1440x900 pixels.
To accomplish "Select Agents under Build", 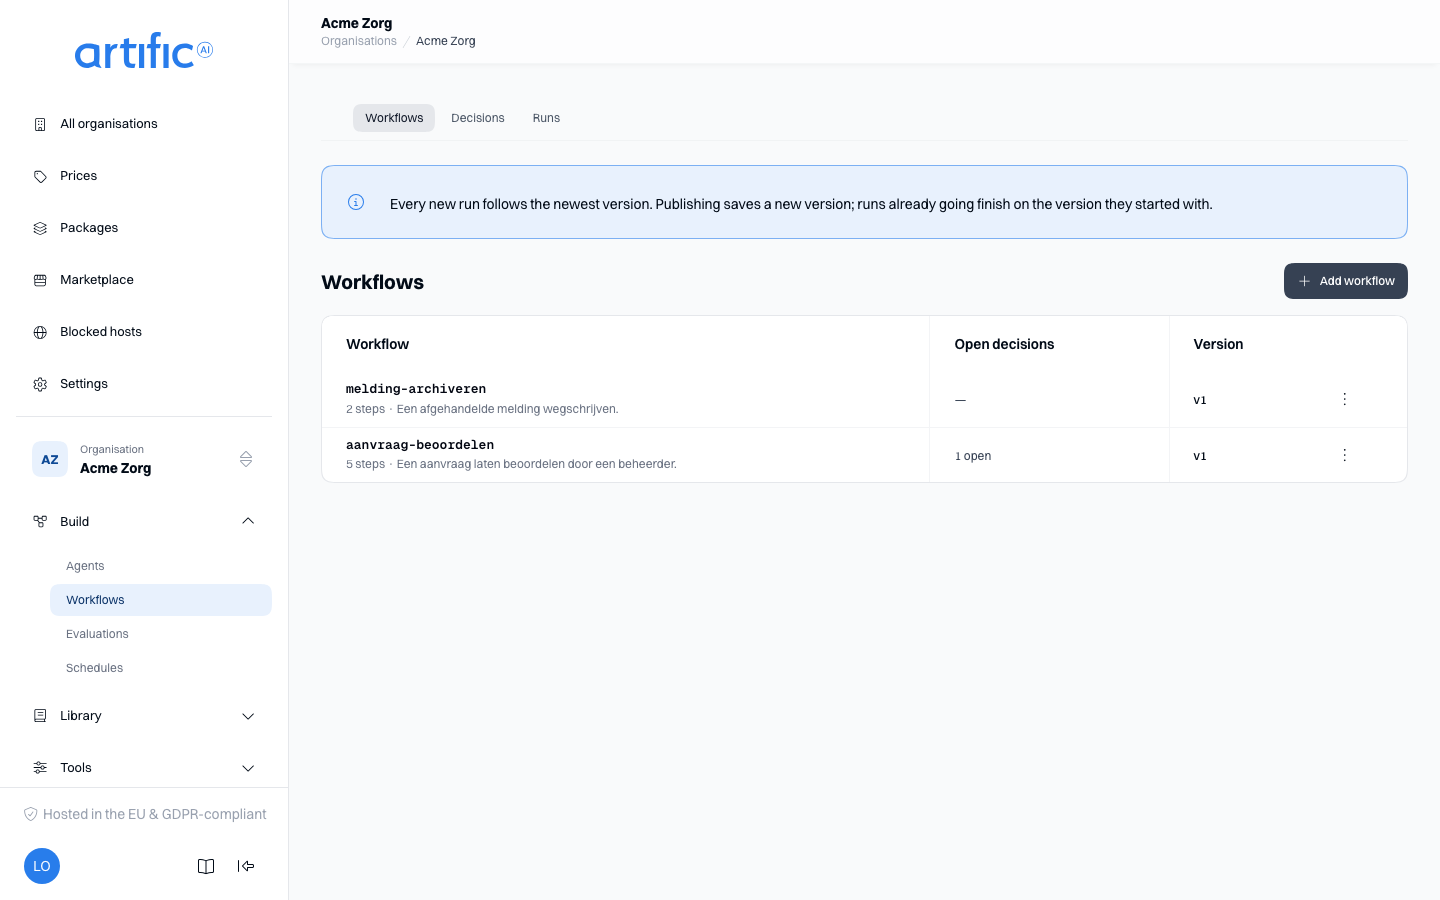I will click(161, 566).
